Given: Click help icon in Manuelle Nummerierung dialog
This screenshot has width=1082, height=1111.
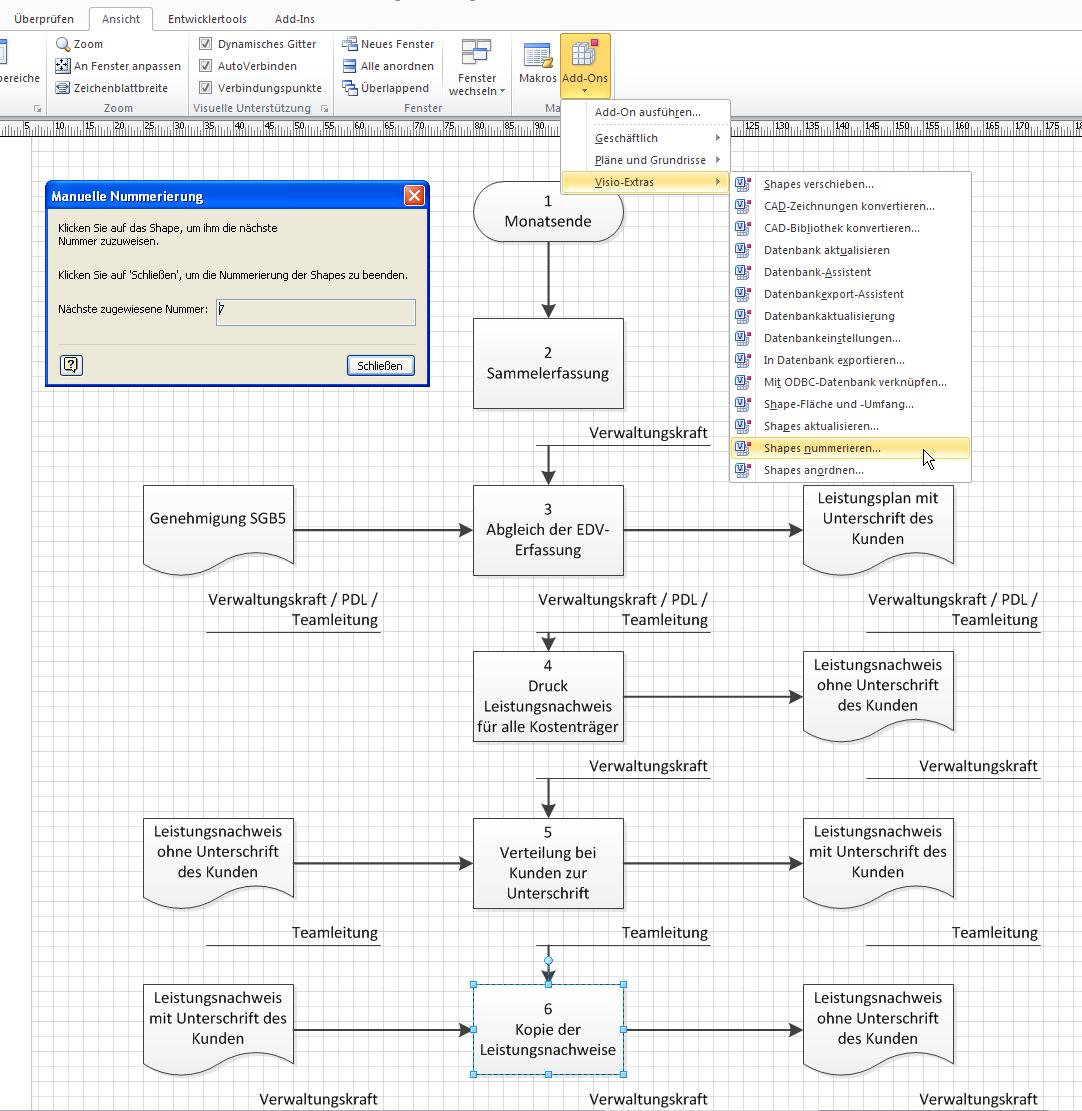Looking at the screenshot, I should pos(71,365).
